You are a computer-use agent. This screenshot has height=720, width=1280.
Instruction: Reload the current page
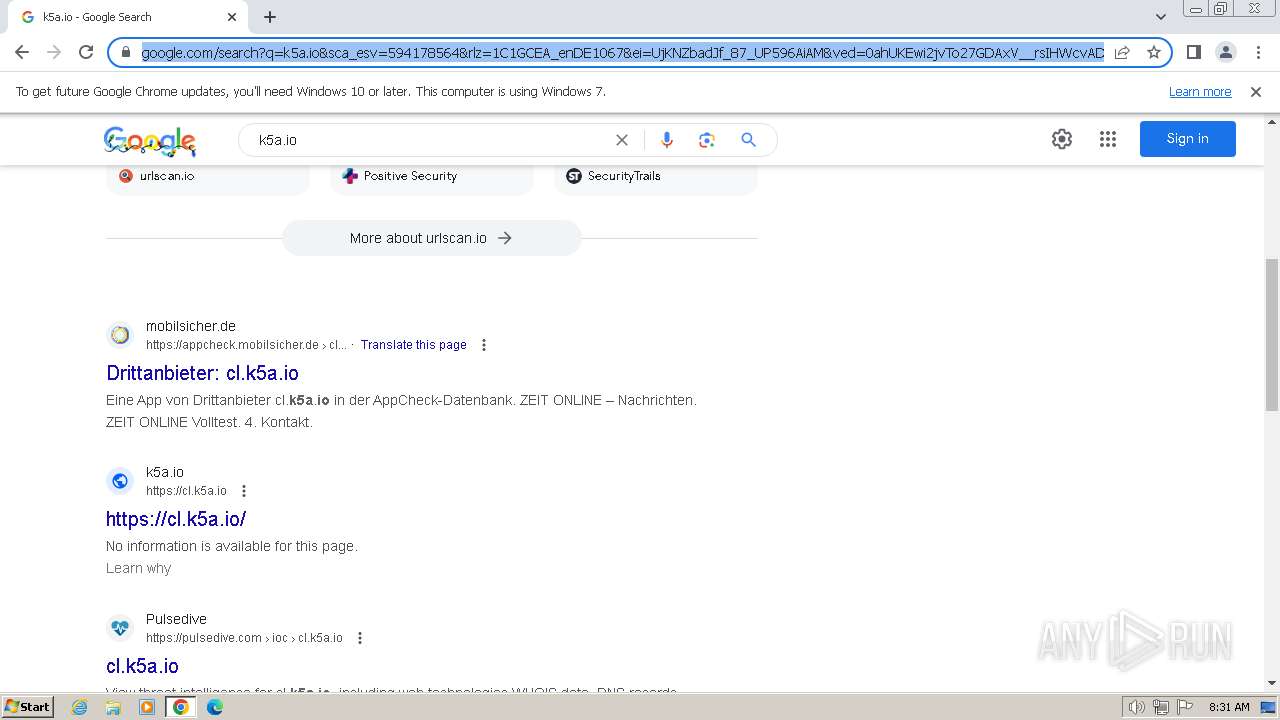[x=86, y=52]
